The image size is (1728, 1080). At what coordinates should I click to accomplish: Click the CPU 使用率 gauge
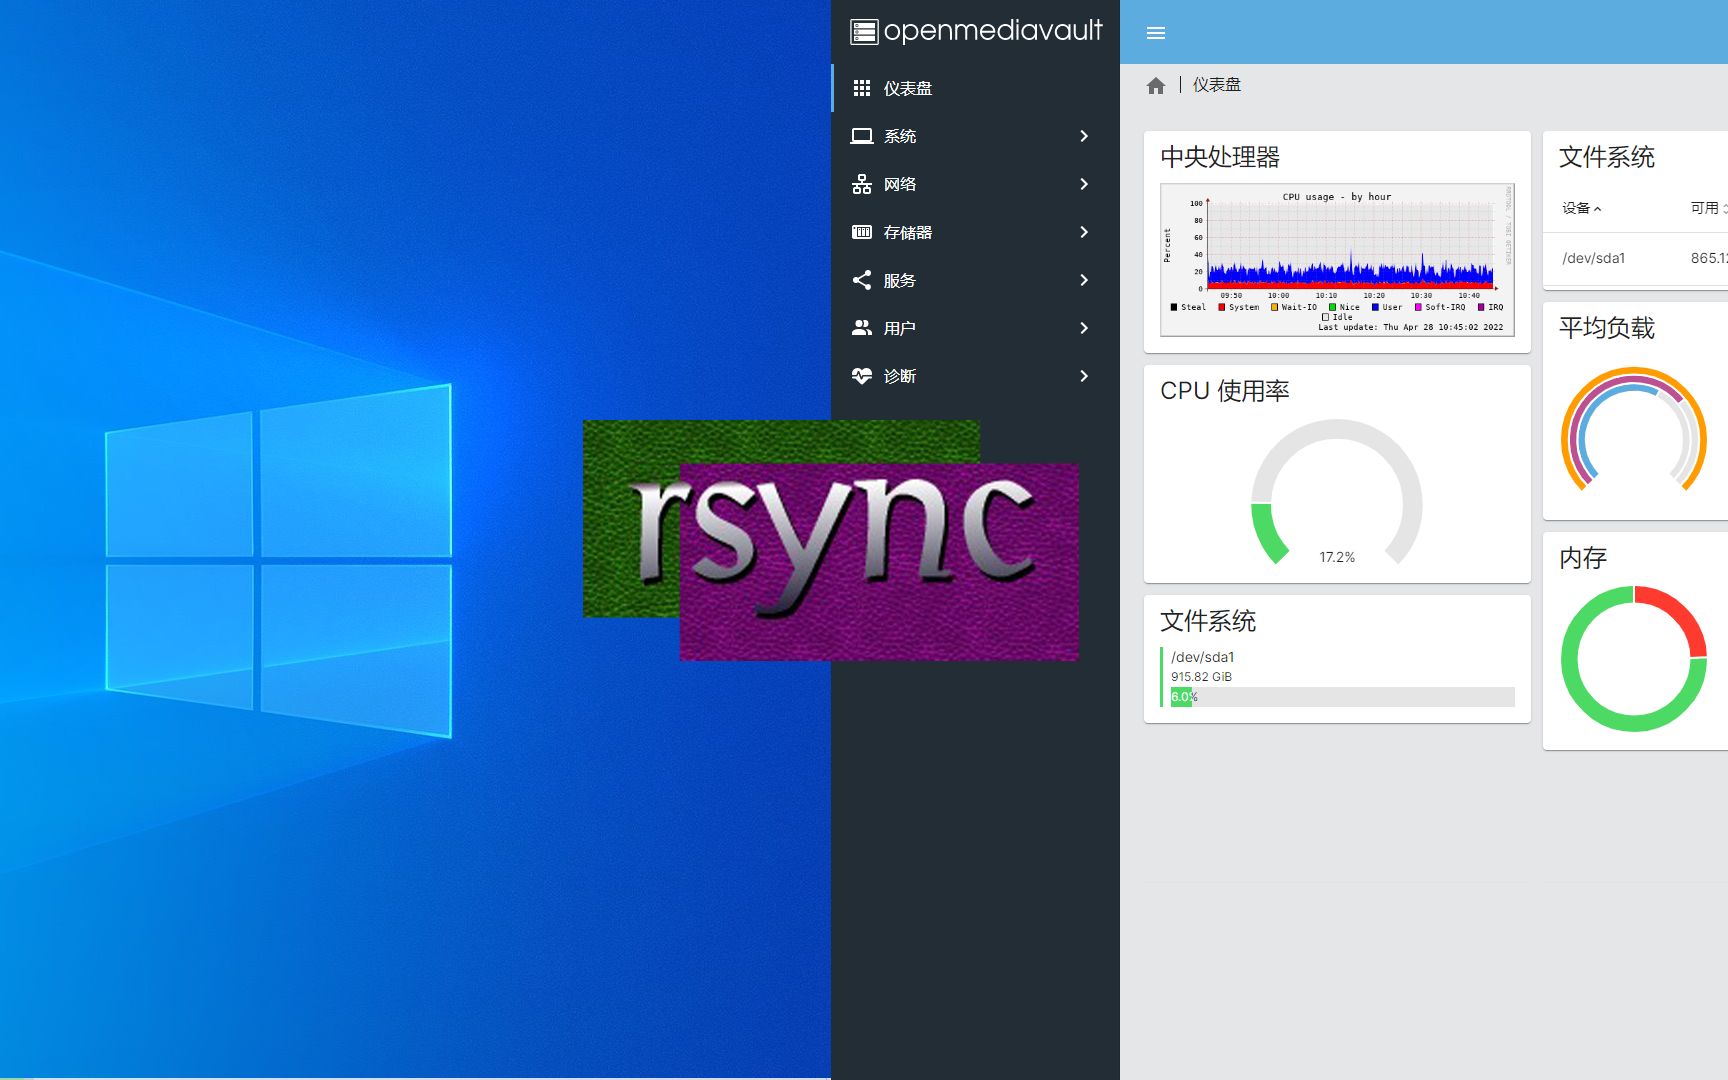(x=1337, y=493)
